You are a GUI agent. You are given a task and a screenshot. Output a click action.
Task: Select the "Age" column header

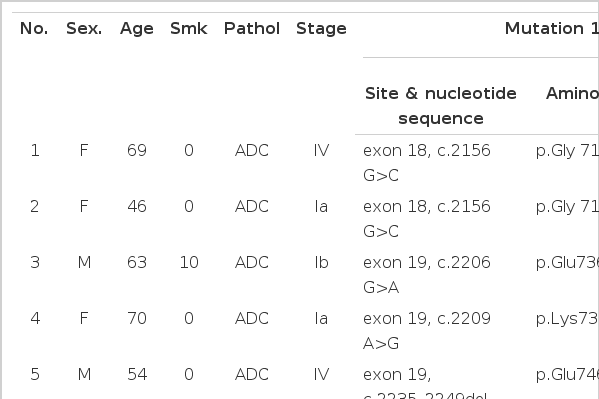137,29
